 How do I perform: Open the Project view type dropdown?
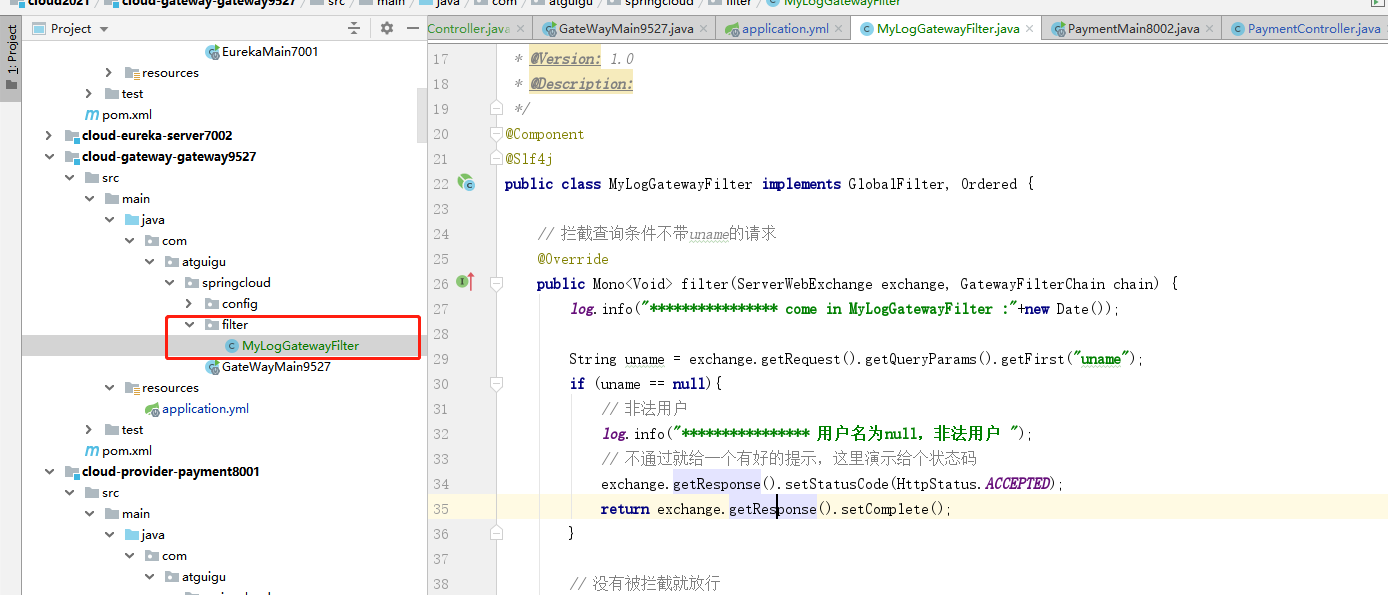pyautogui.click(x=70, y=29)
